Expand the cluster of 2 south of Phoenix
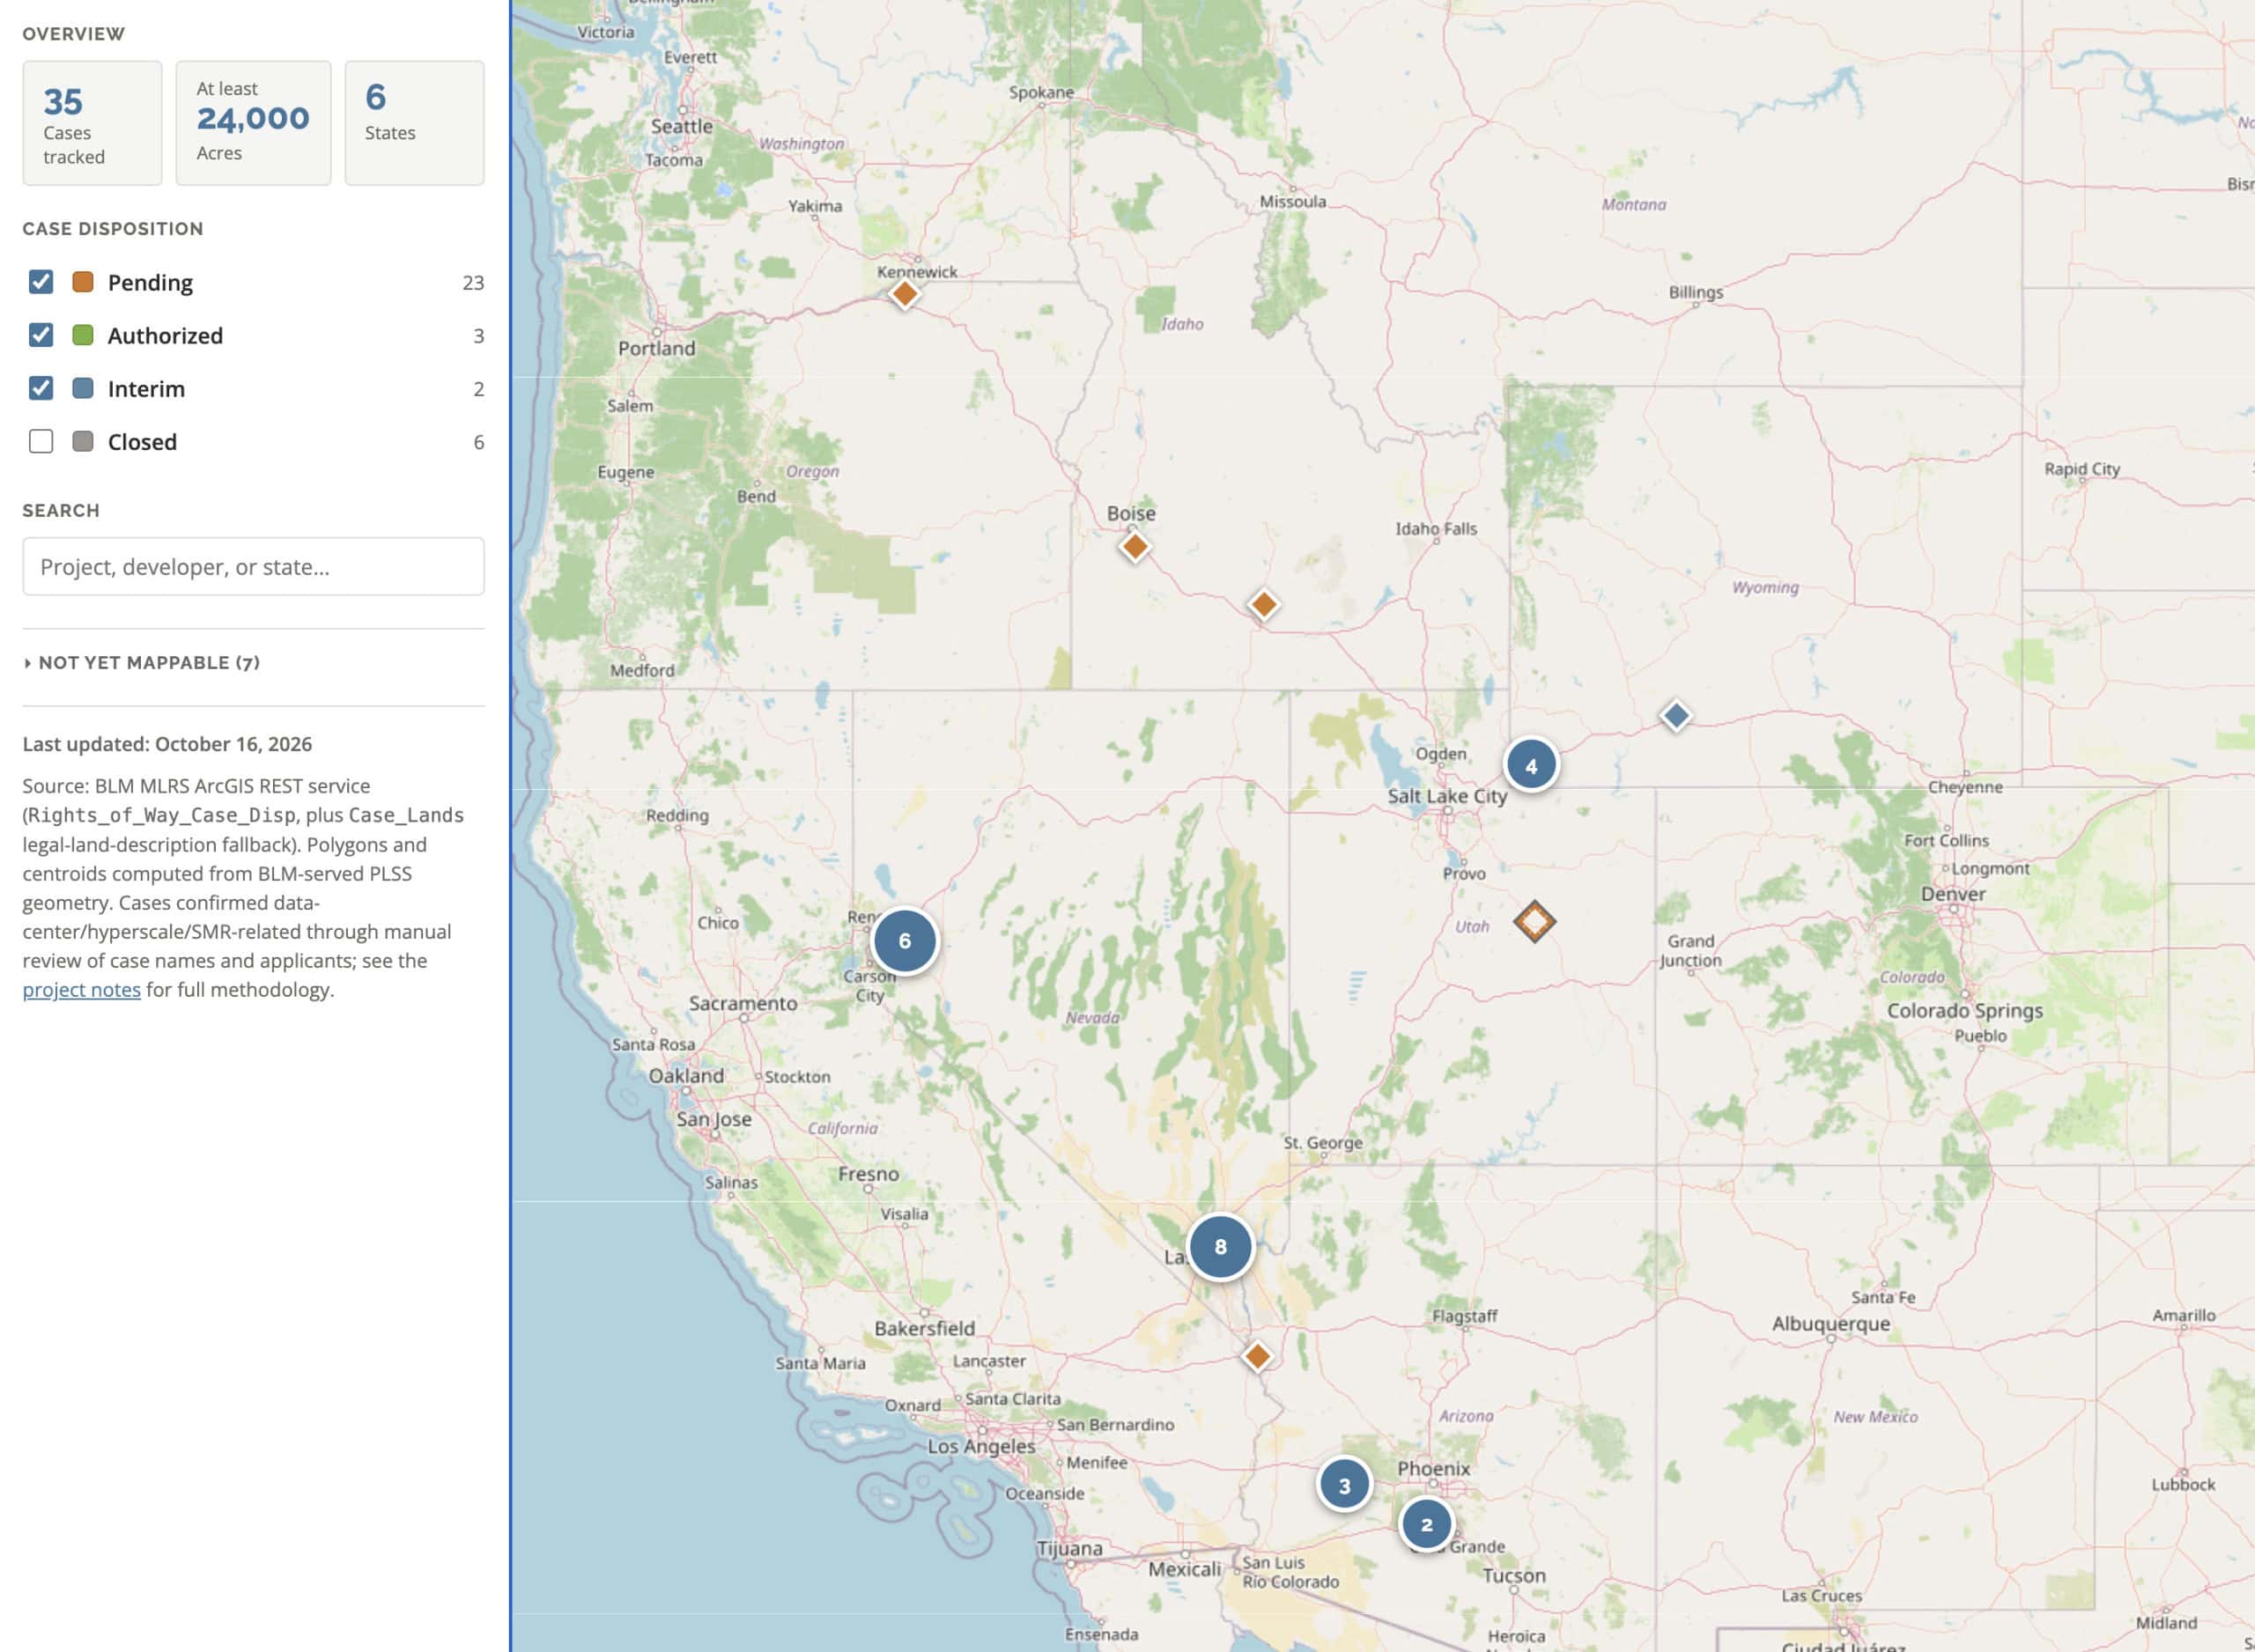The height and width of the screenshot is (1652, 2255). pos(1426,1524)
